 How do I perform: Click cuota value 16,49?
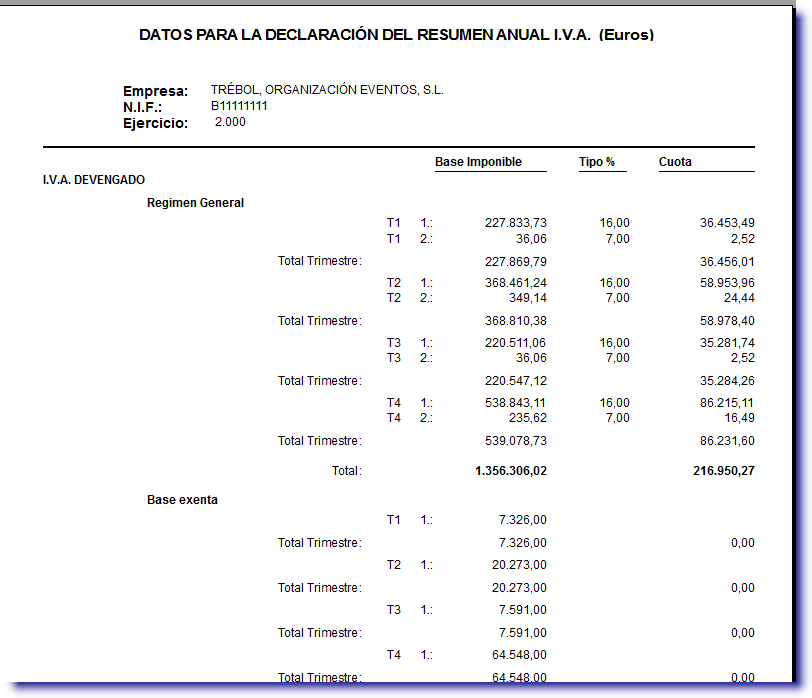pyautogui.click(x=739, y=418)
